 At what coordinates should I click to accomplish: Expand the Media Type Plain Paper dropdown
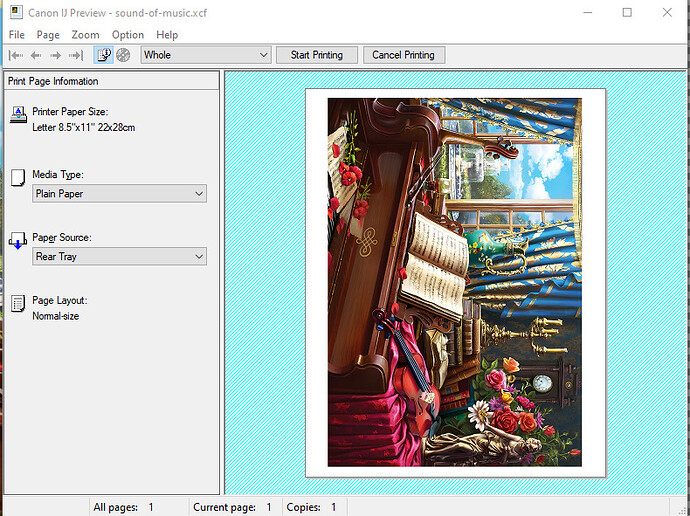pyautogui.click(x=119, y=194)
